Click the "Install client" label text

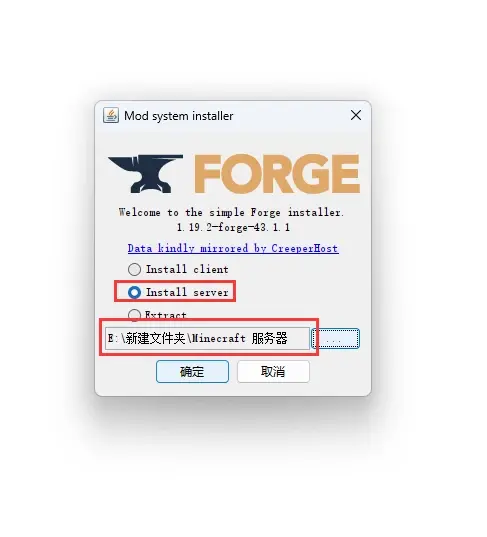click(x=187, y=270)
